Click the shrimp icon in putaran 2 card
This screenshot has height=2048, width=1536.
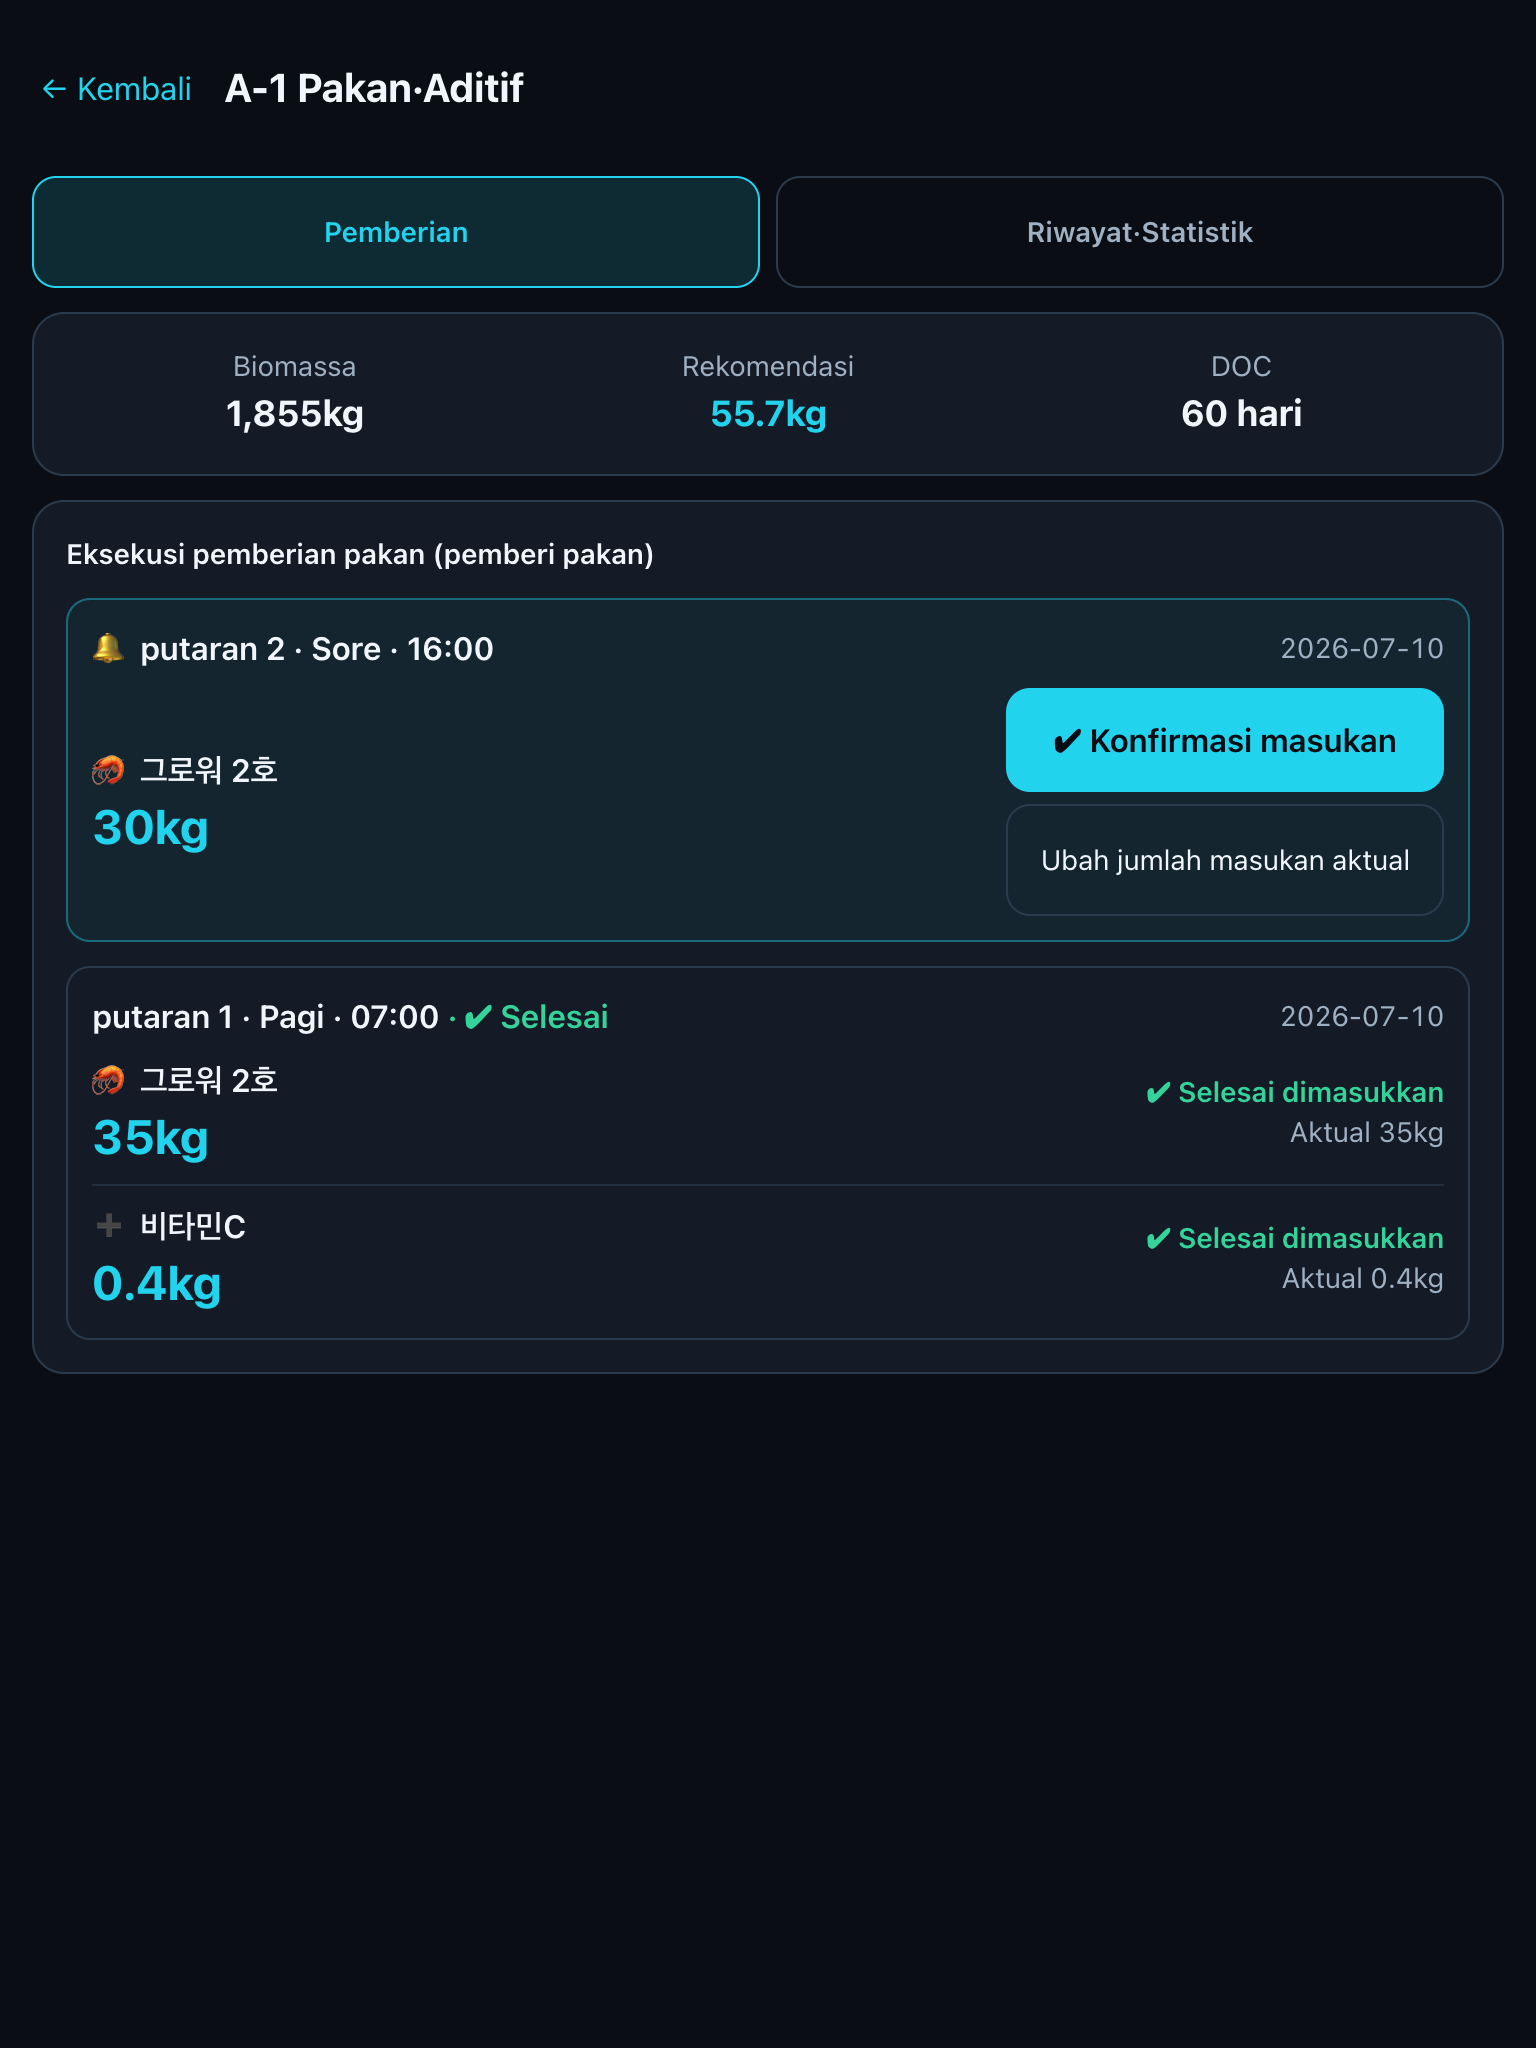point(108,770)
